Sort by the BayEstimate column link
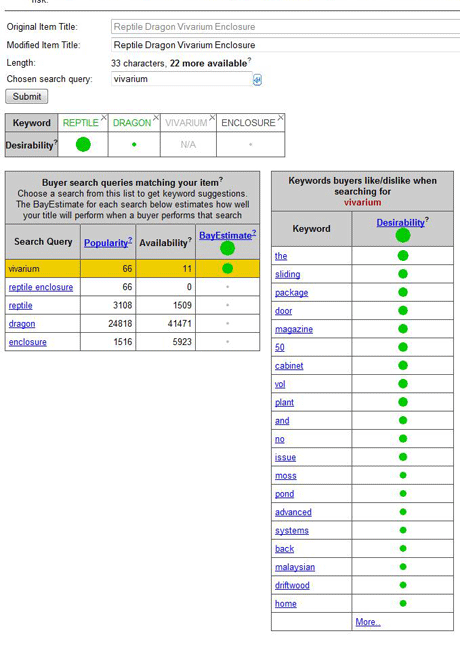 (227, 235)
